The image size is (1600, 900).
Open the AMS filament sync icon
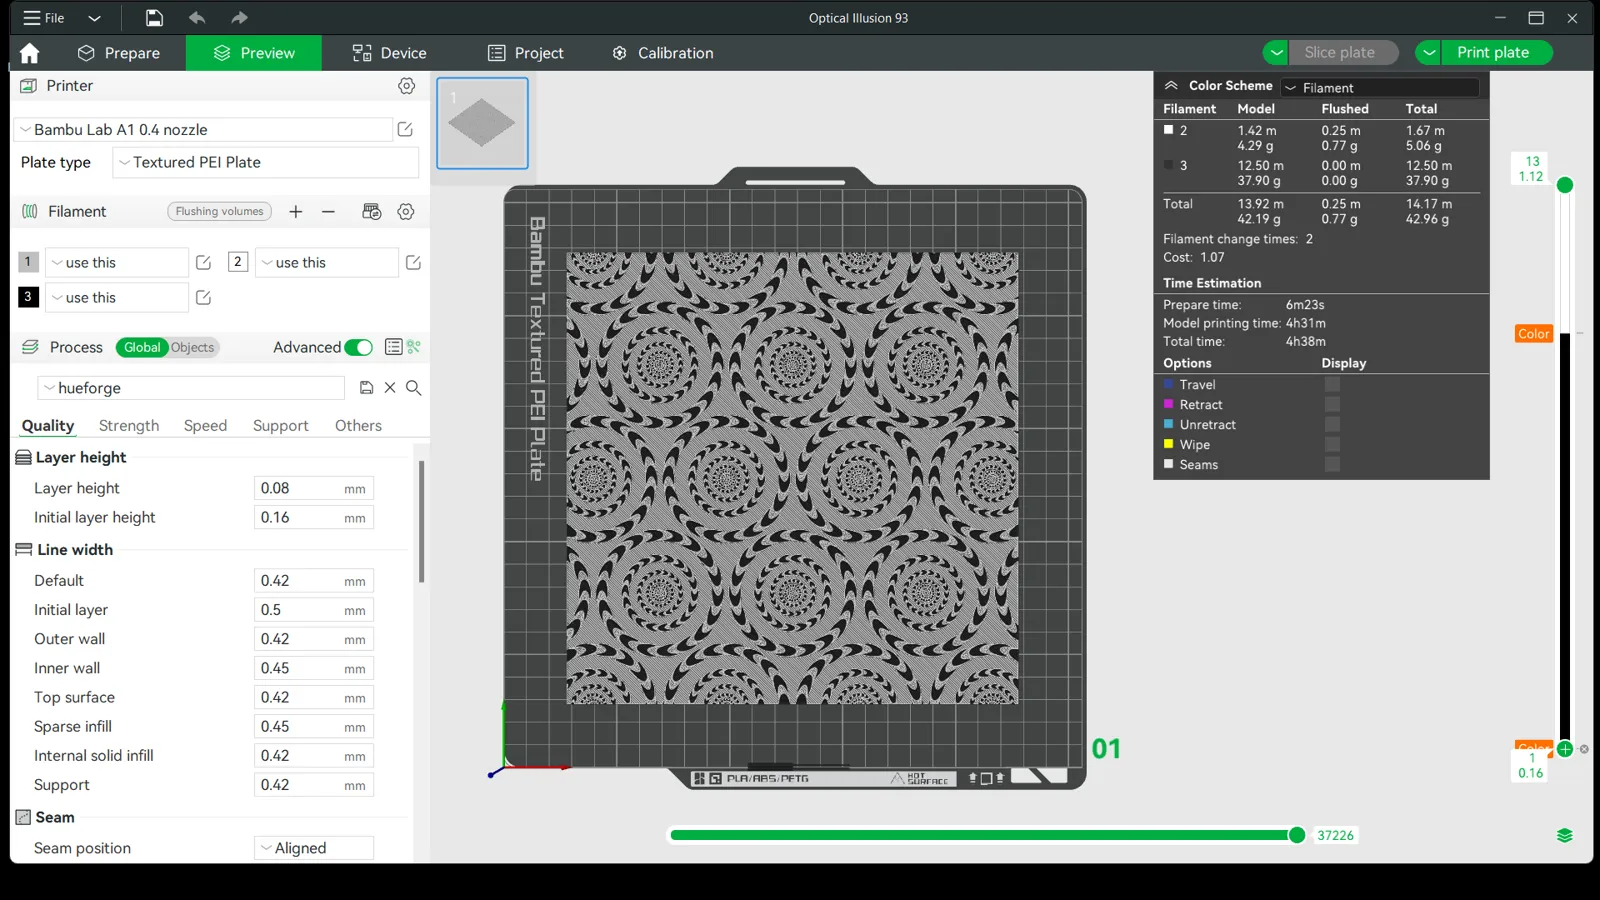(372, 211)
